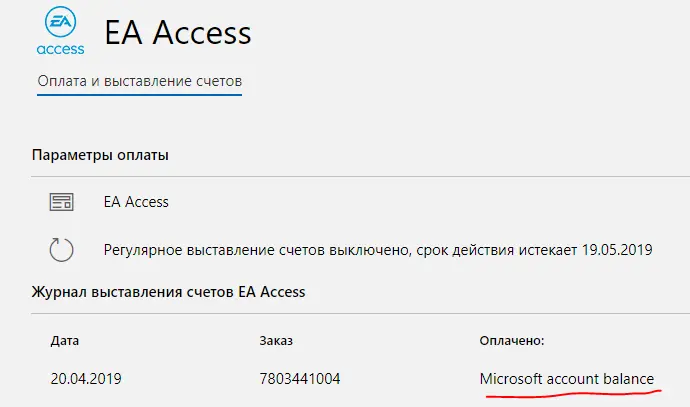
Task: Click the Оплачено column header
Action: [512, 341]
